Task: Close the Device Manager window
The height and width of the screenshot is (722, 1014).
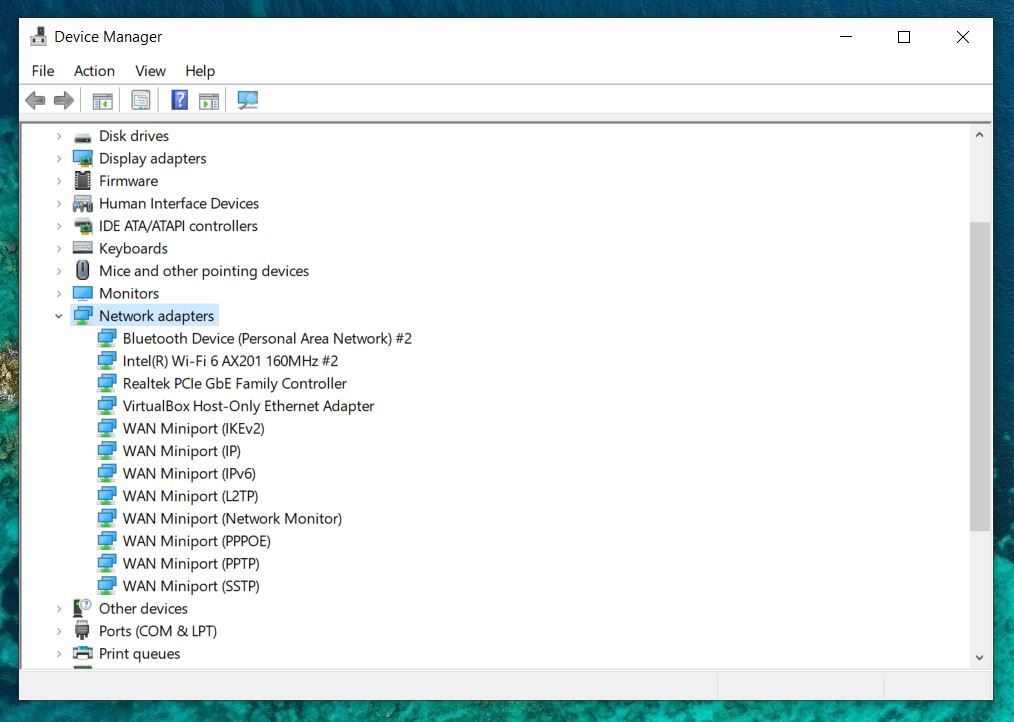Action: pos(962,37)
